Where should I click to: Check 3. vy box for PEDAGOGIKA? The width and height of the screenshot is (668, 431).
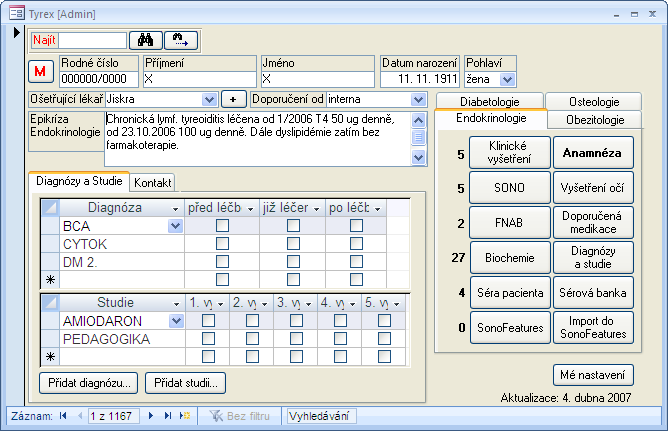(x=296, y=339)
